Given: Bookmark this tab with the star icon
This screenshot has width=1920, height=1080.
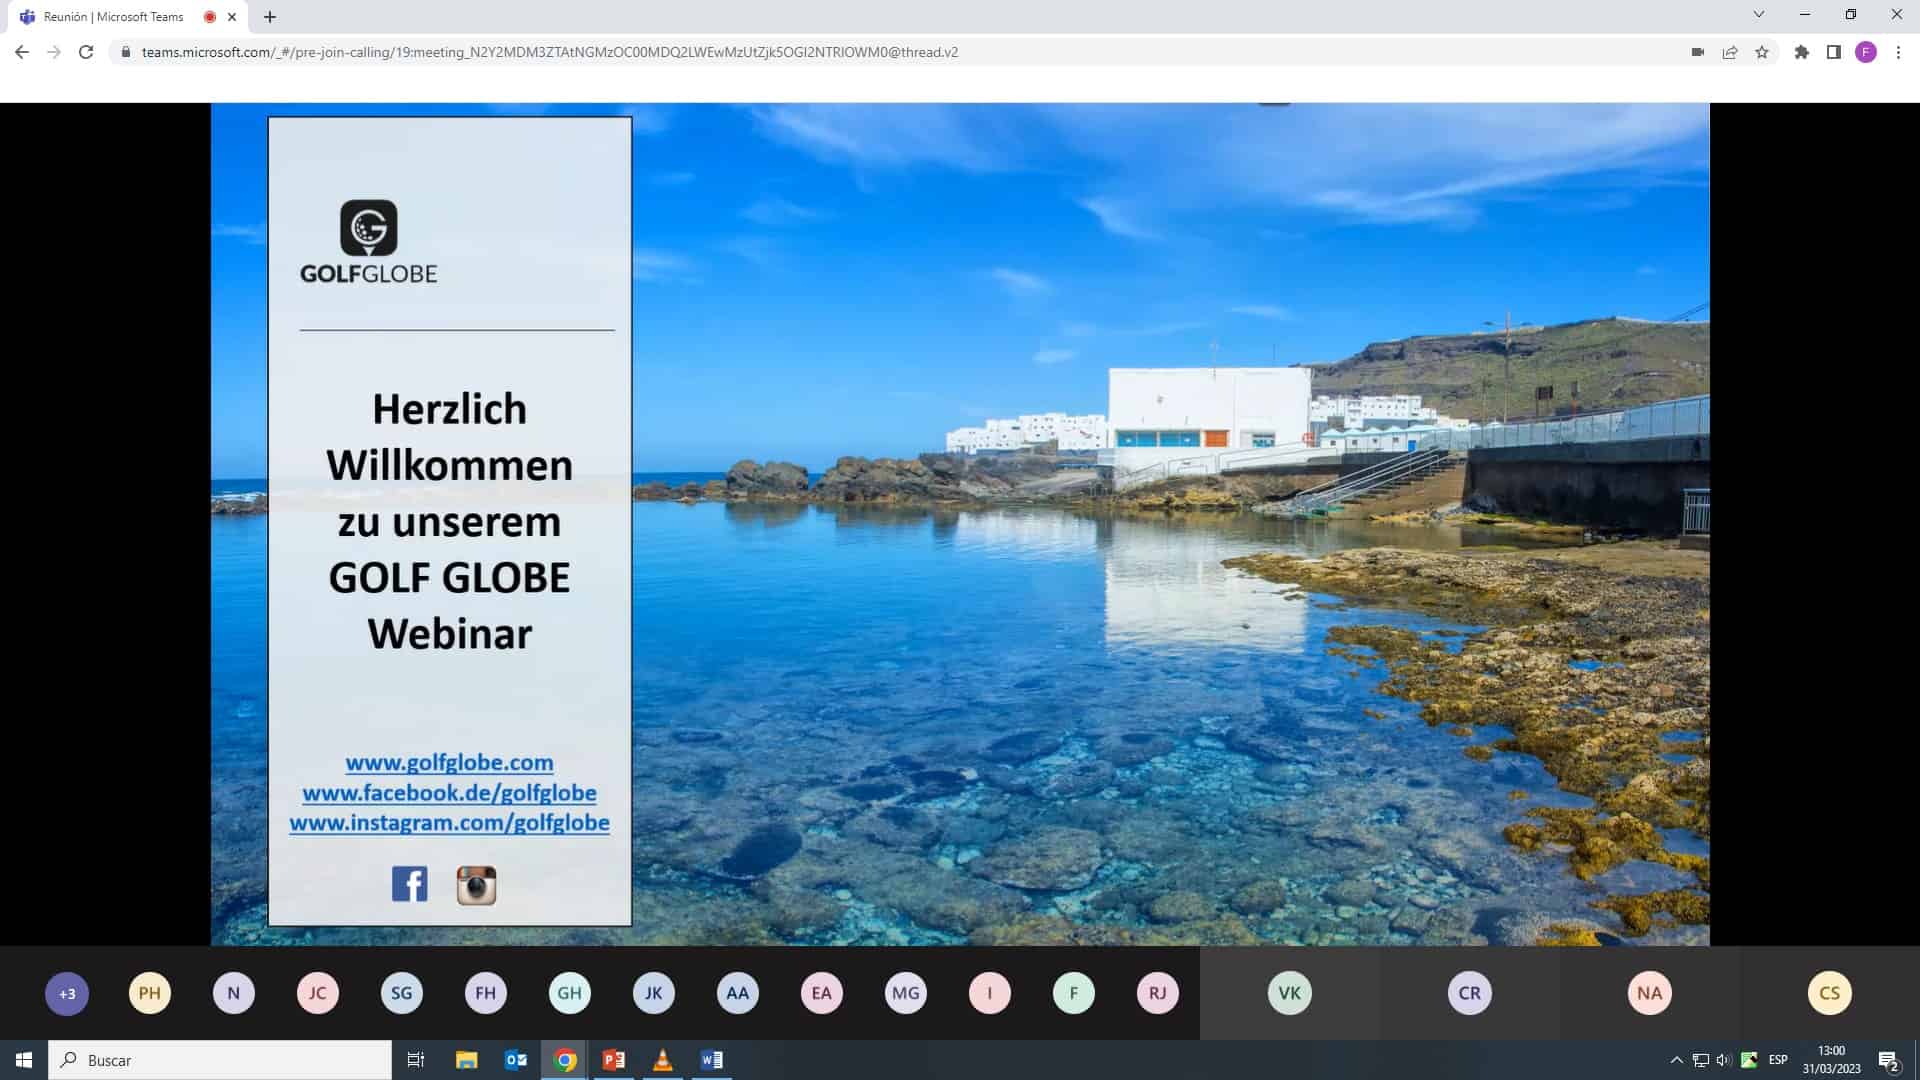Looking at the screenshot, I should tap(1761, 52).
